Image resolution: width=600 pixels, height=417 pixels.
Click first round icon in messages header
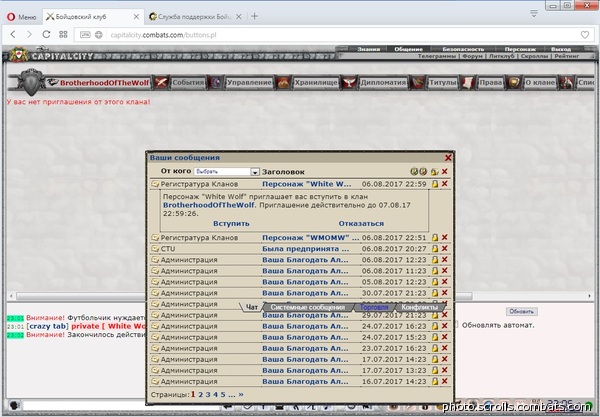(x=414, y=172)
